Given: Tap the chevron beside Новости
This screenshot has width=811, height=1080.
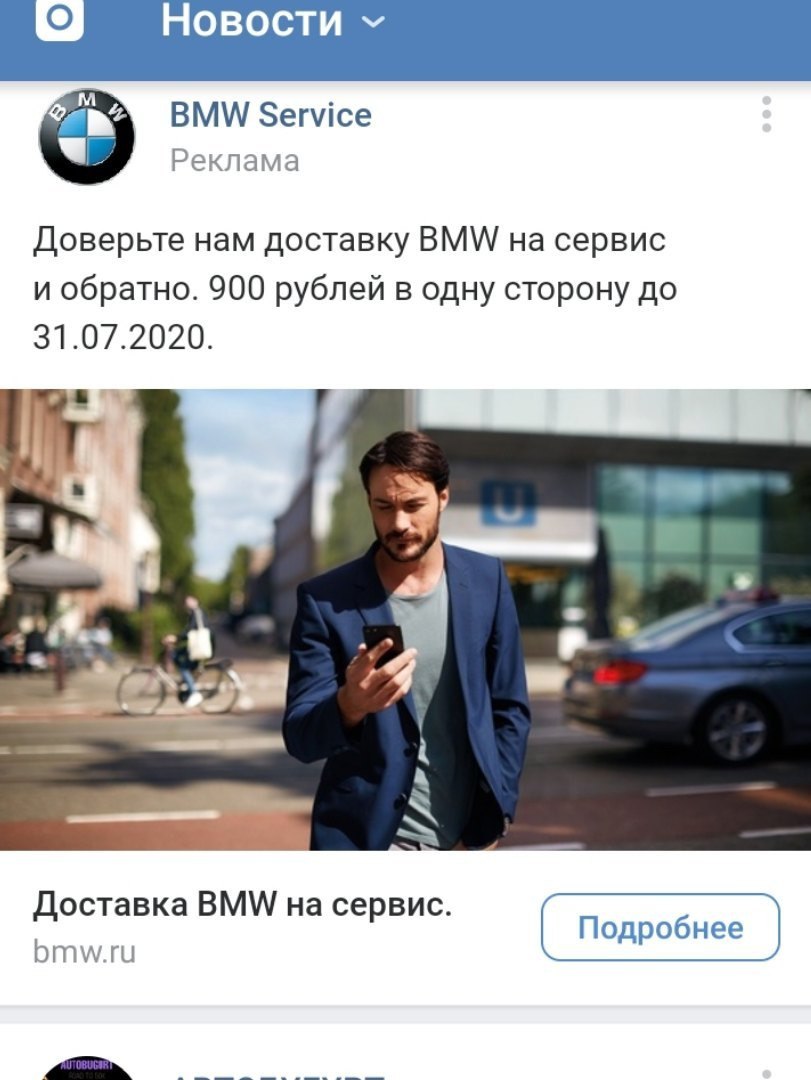Looking at the screenshot, I should [x=373, y=22].
